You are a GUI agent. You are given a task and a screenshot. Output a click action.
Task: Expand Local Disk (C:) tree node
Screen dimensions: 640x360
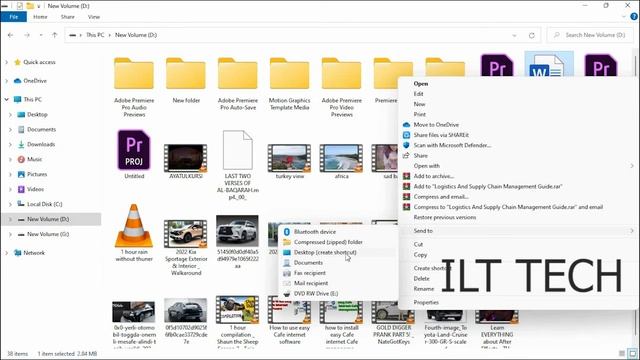[11, 204]
